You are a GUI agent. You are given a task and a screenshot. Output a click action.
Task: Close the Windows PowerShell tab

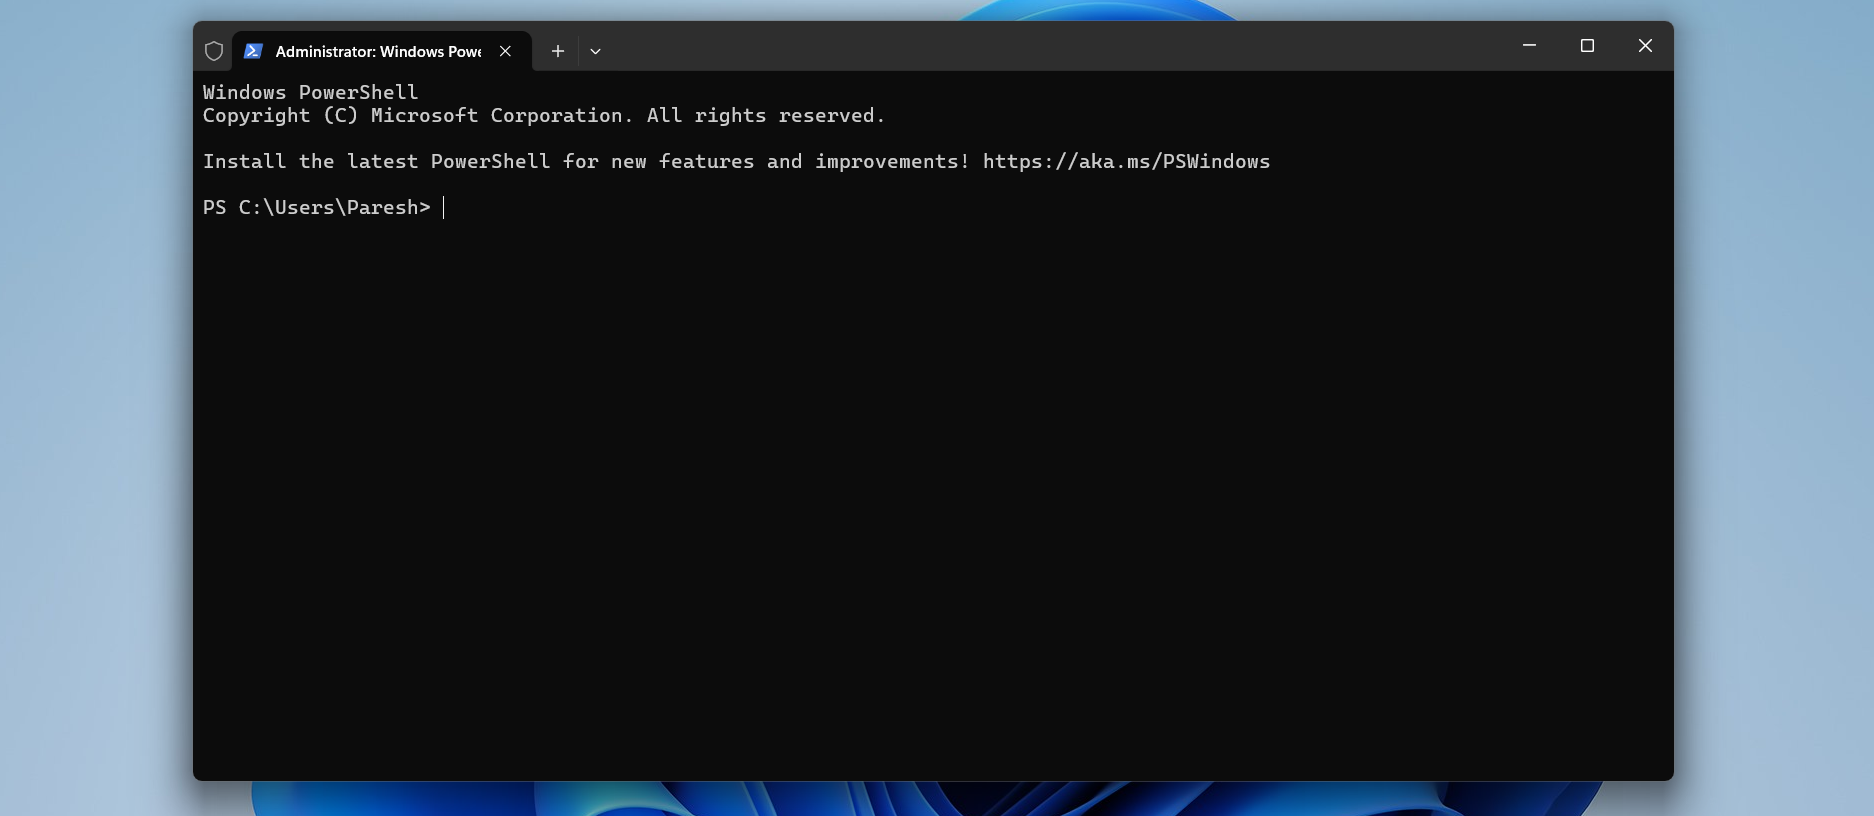506,51
